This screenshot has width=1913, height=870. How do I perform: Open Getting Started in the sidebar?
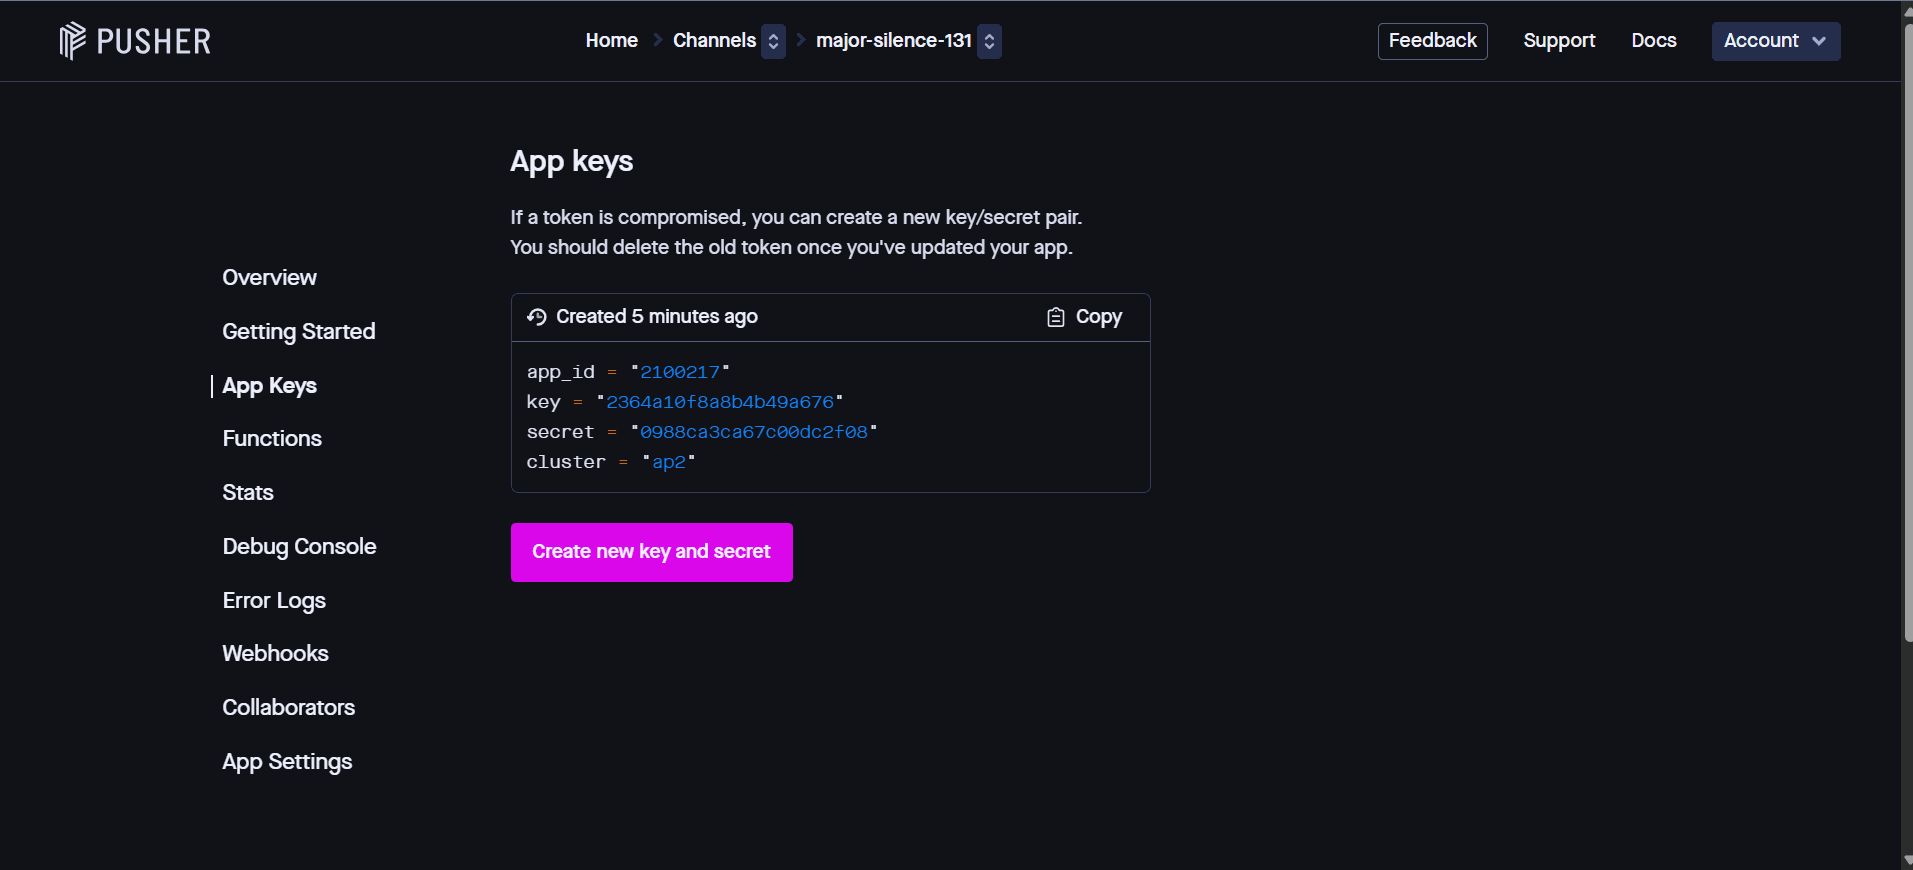click(298, 331)
